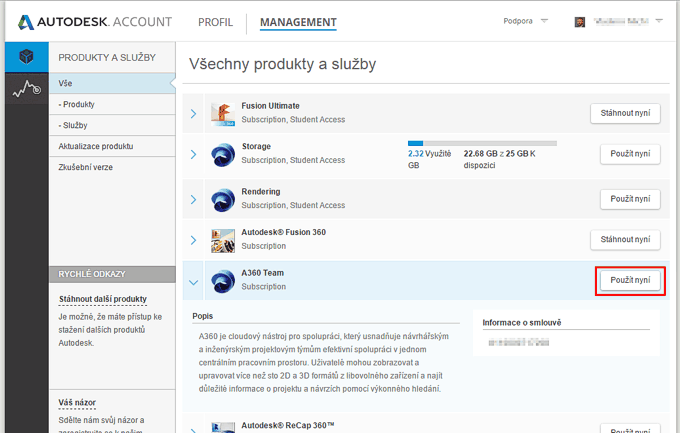Open the user account dropdown arrow

pyautogui.click(x=659, y=21)
